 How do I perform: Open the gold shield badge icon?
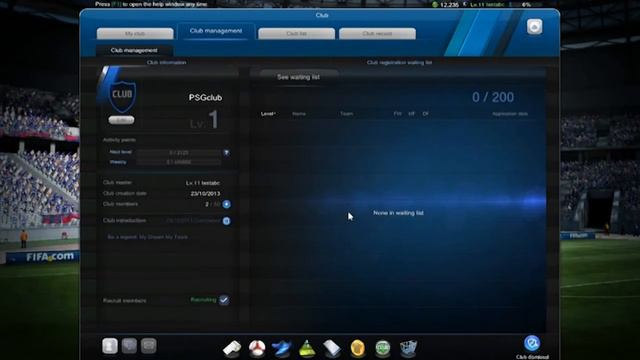coord(358,349)
